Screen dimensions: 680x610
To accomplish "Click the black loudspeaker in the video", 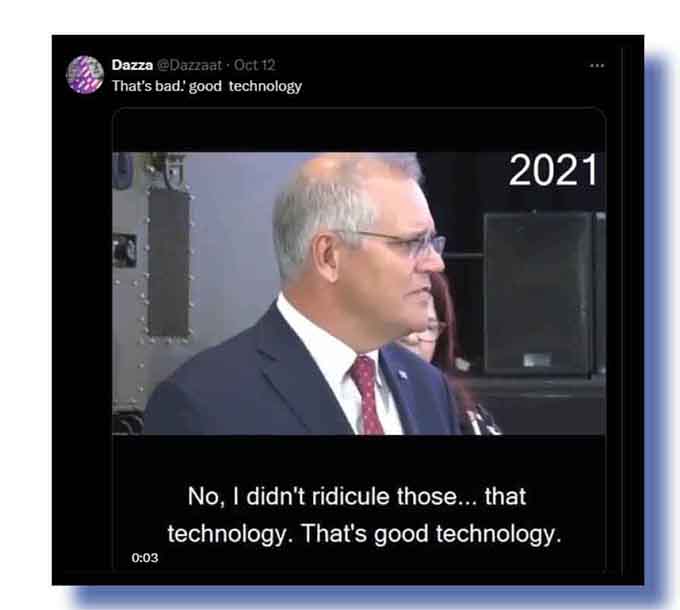I will click(538, 294).
